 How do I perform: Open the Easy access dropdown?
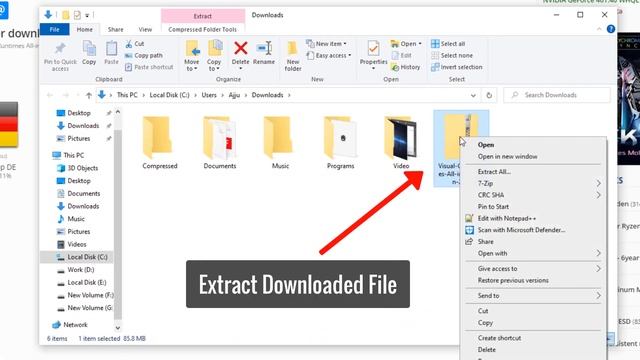(x=329, y=56)
